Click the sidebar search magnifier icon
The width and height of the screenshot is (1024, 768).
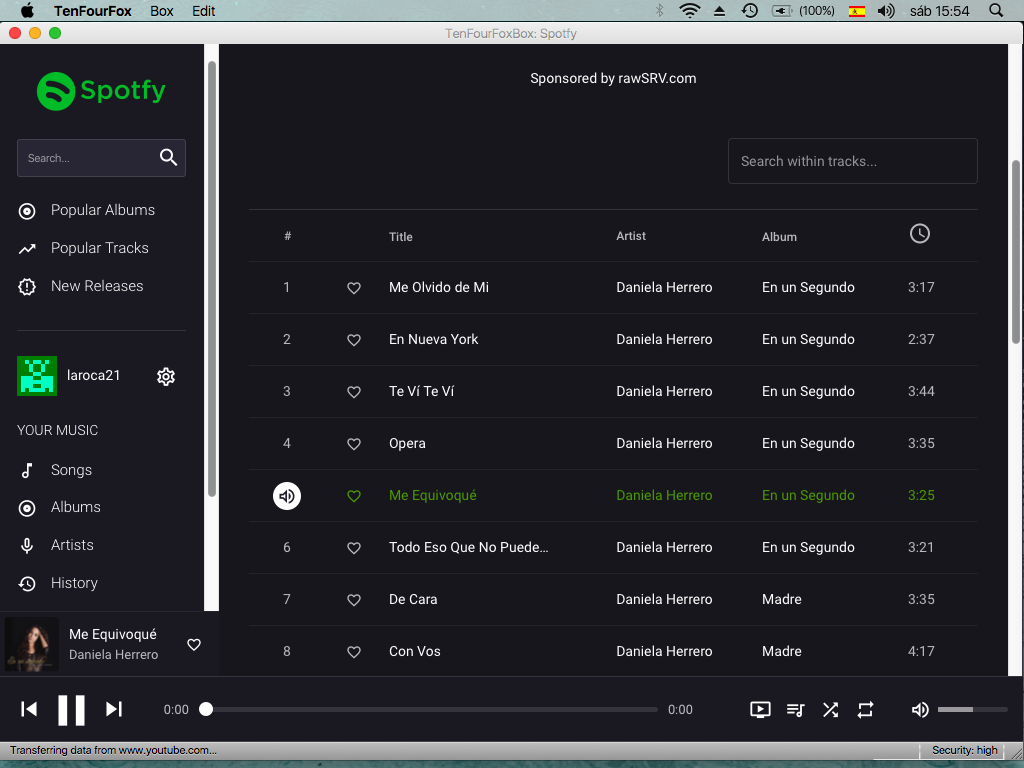coord(168,157)
